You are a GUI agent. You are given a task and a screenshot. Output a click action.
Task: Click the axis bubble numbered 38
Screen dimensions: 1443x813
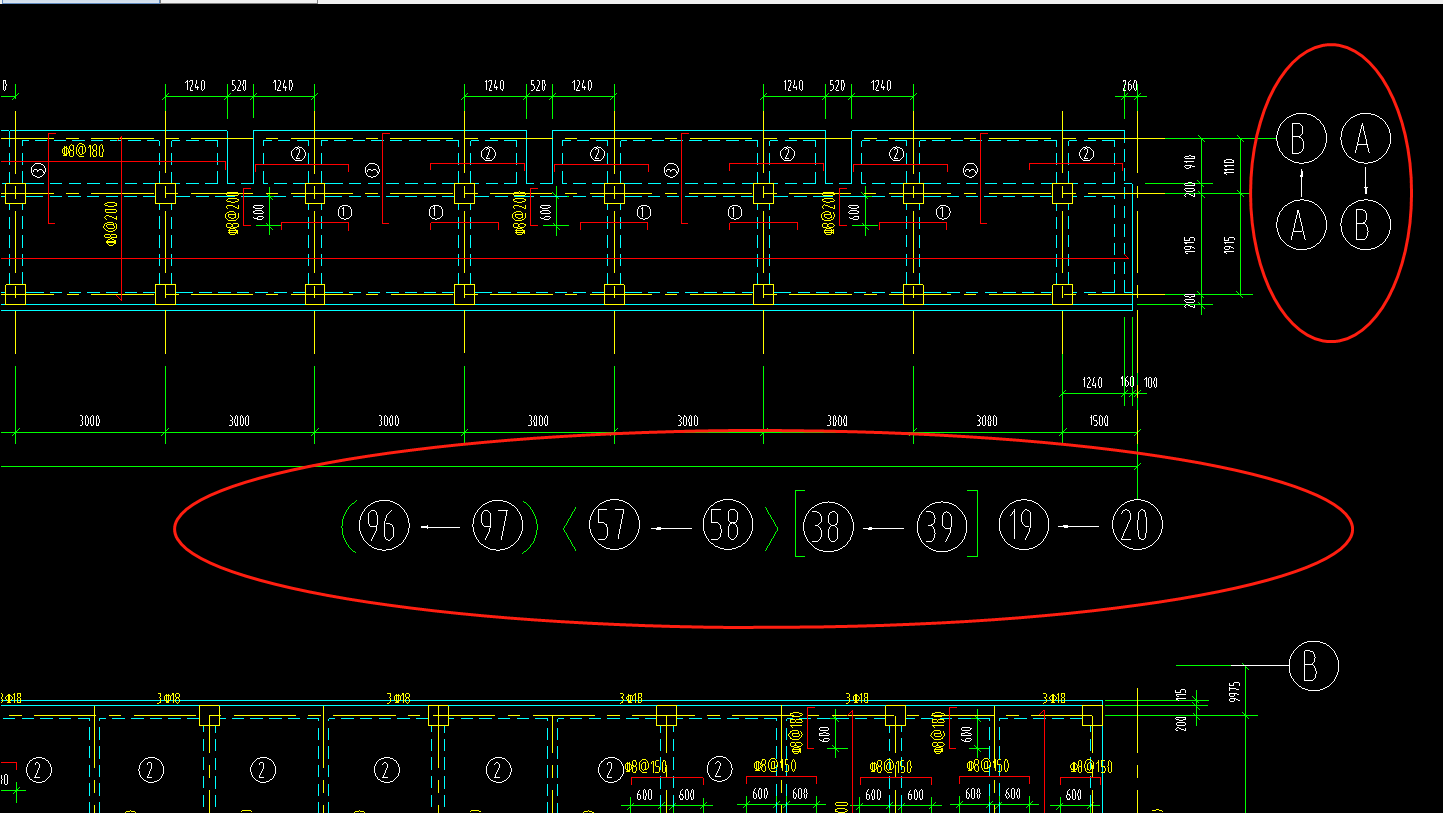[828, 526]
